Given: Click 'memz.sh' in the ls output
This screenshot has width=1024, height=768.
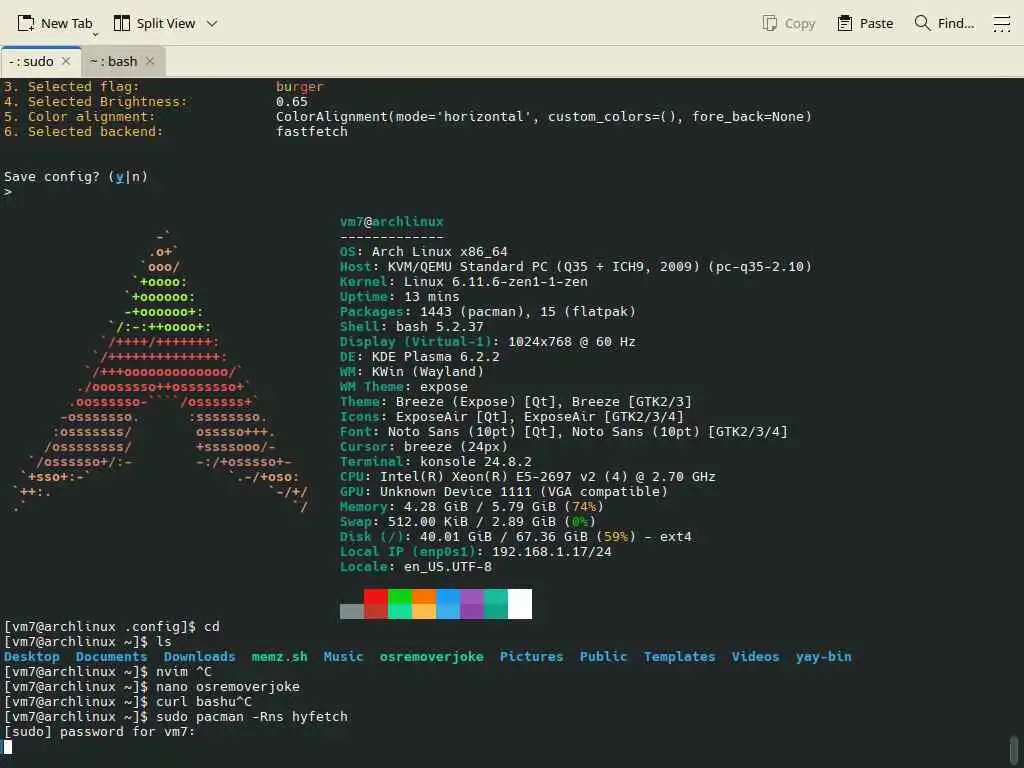Looking at the screenshot, I should [280, 657].
